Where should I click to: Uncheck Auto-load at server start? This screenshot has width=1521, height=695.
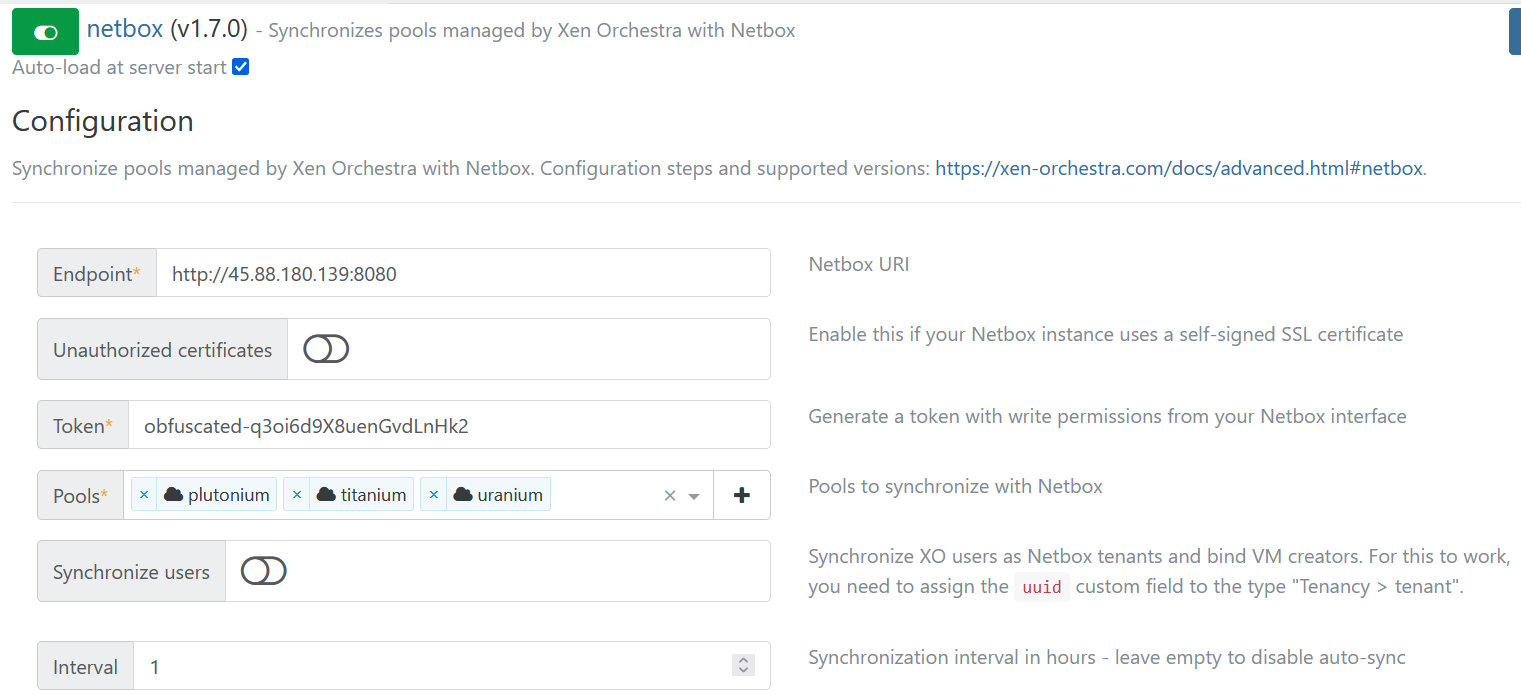240,67
